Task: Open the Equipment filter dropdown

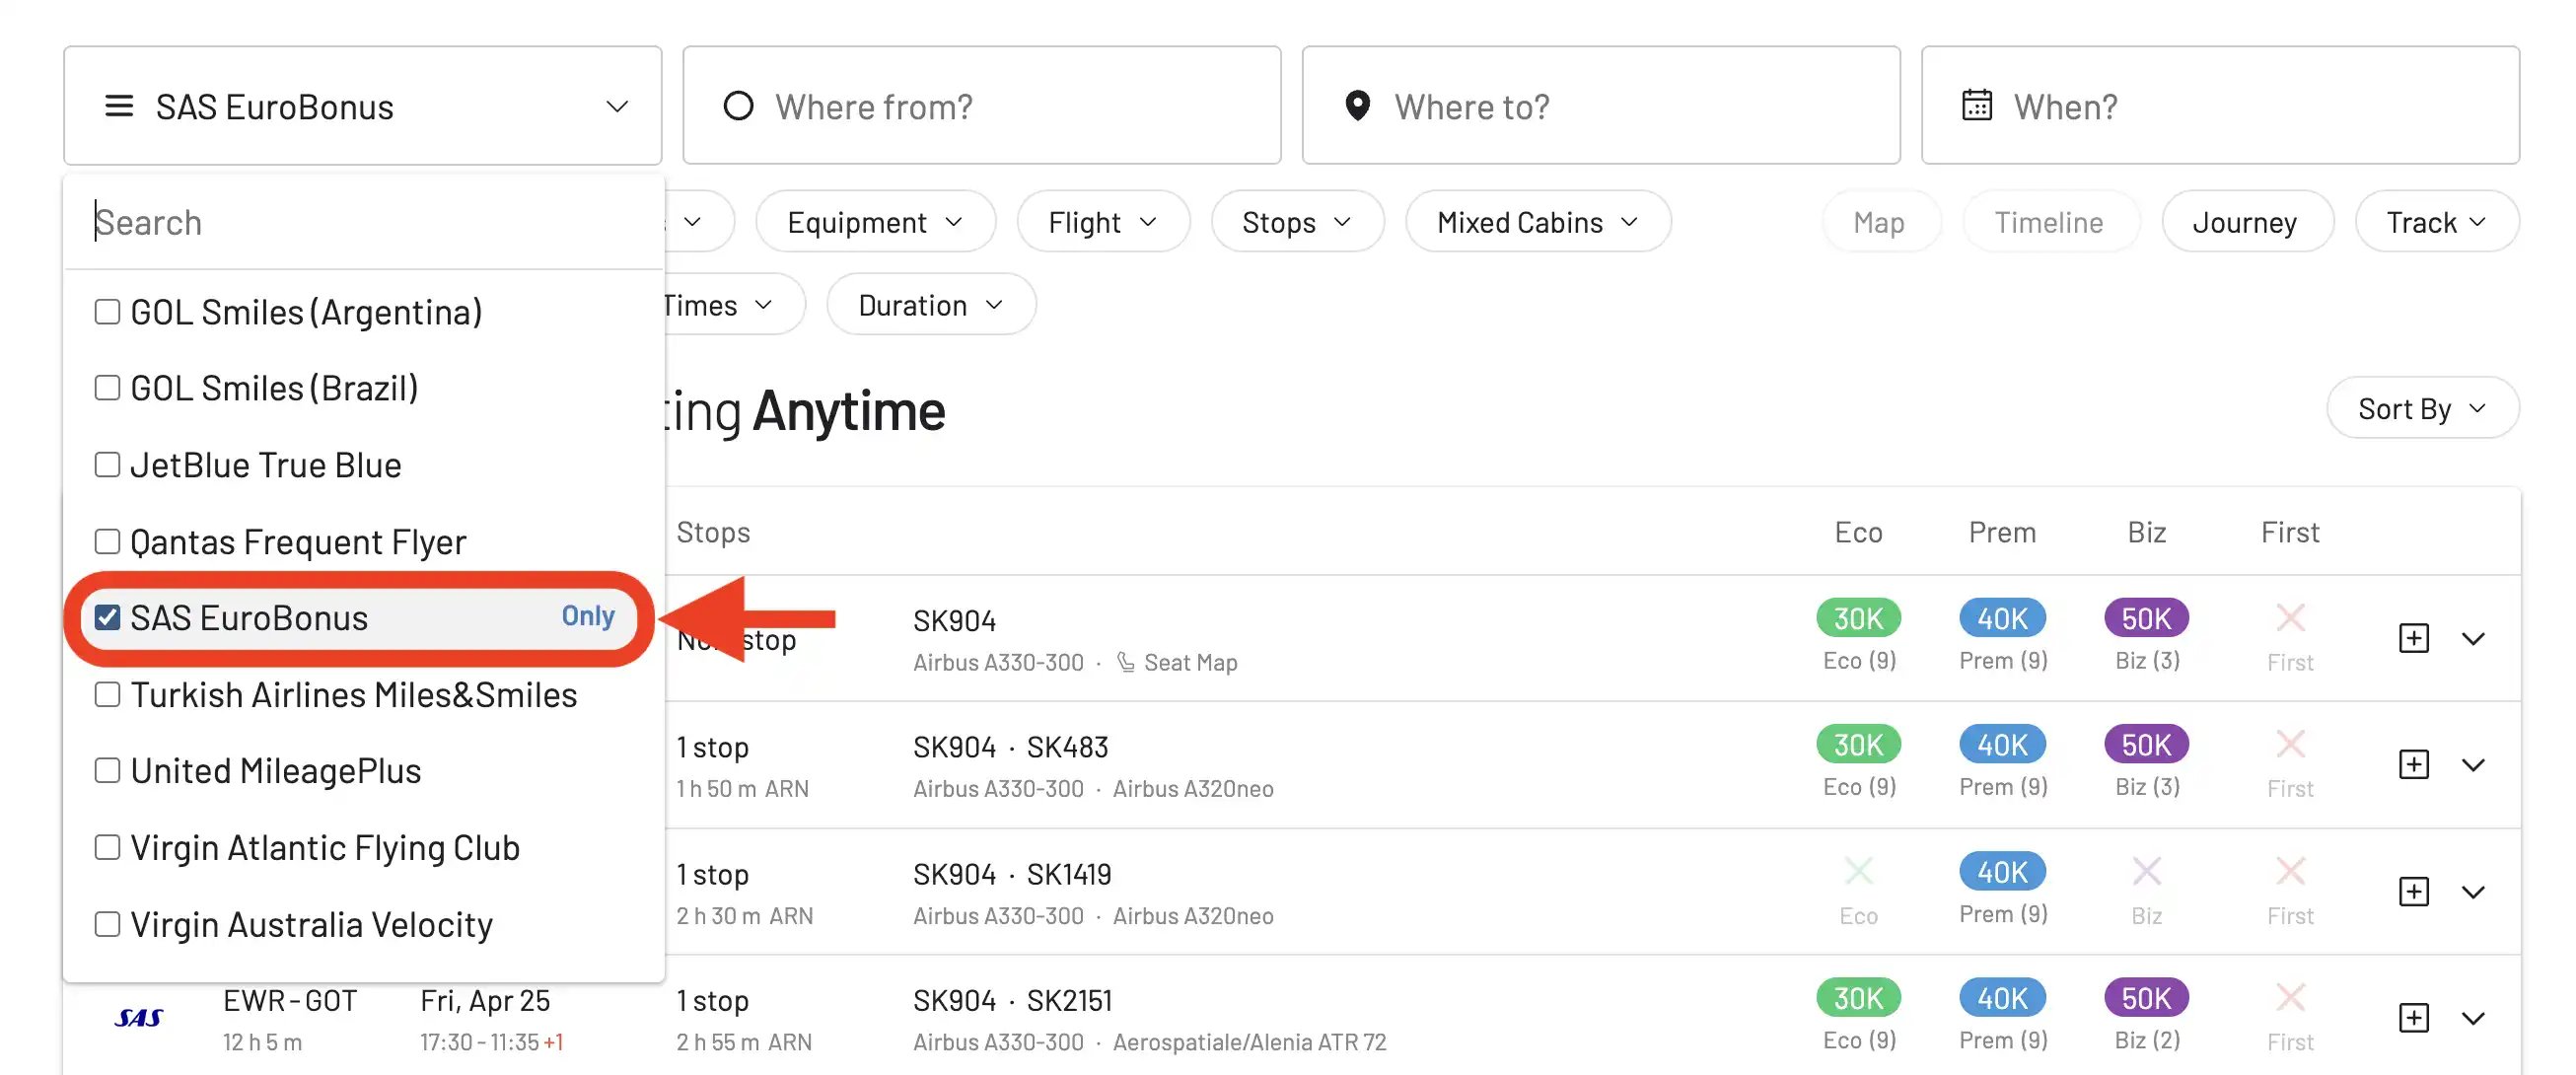Action: (x=875, y=222)
